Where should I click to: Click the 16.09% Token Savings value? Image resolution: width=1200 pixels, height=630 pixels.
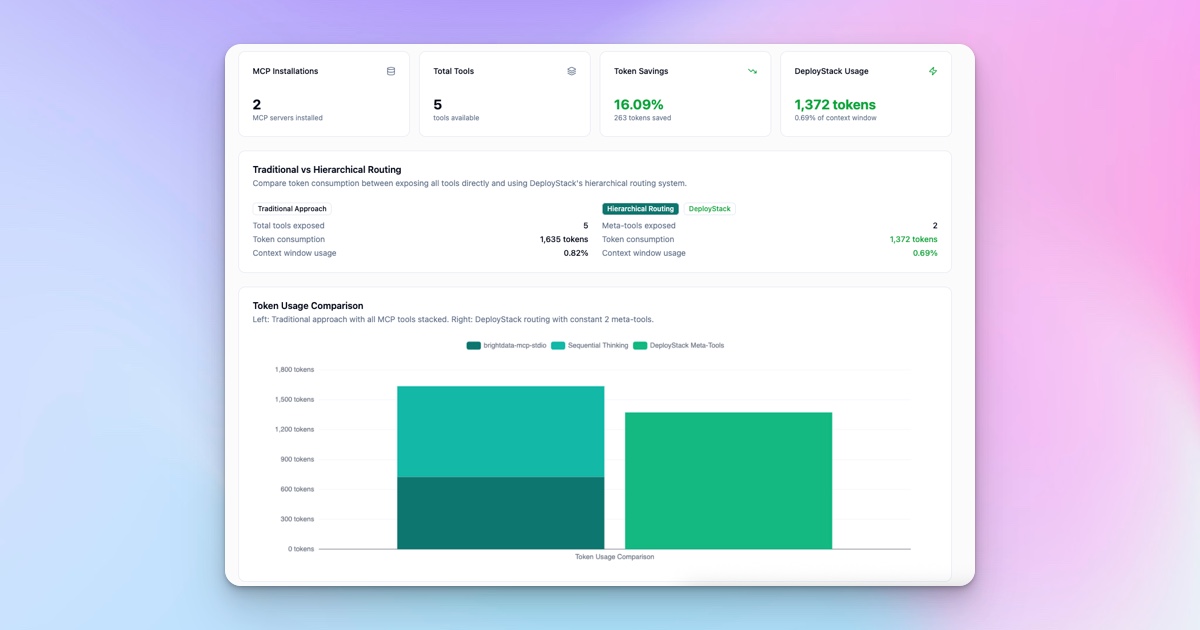point(641,104)
